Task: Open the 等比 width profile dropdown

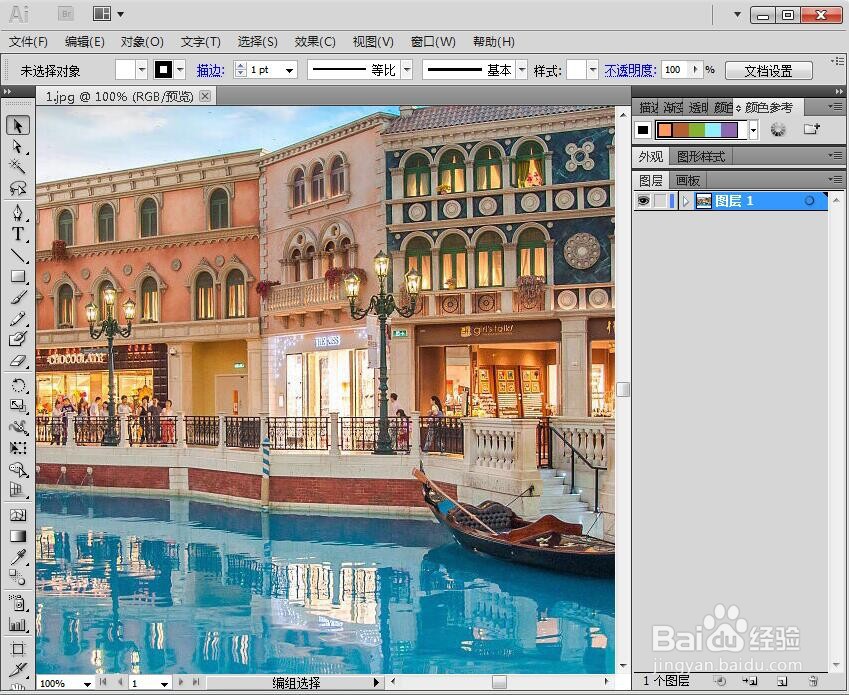Action: 407,70
